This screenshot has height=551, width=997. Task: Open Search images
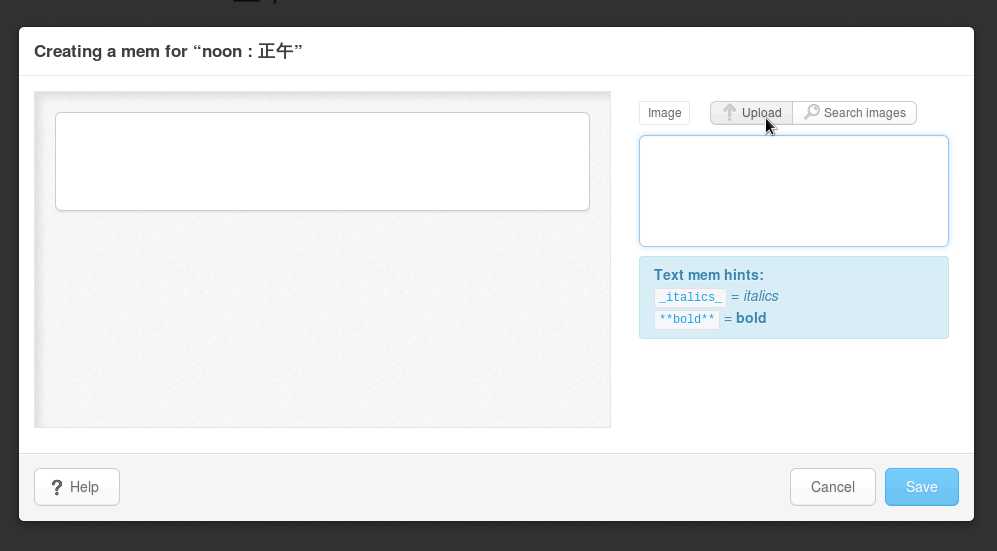[855, 113]
